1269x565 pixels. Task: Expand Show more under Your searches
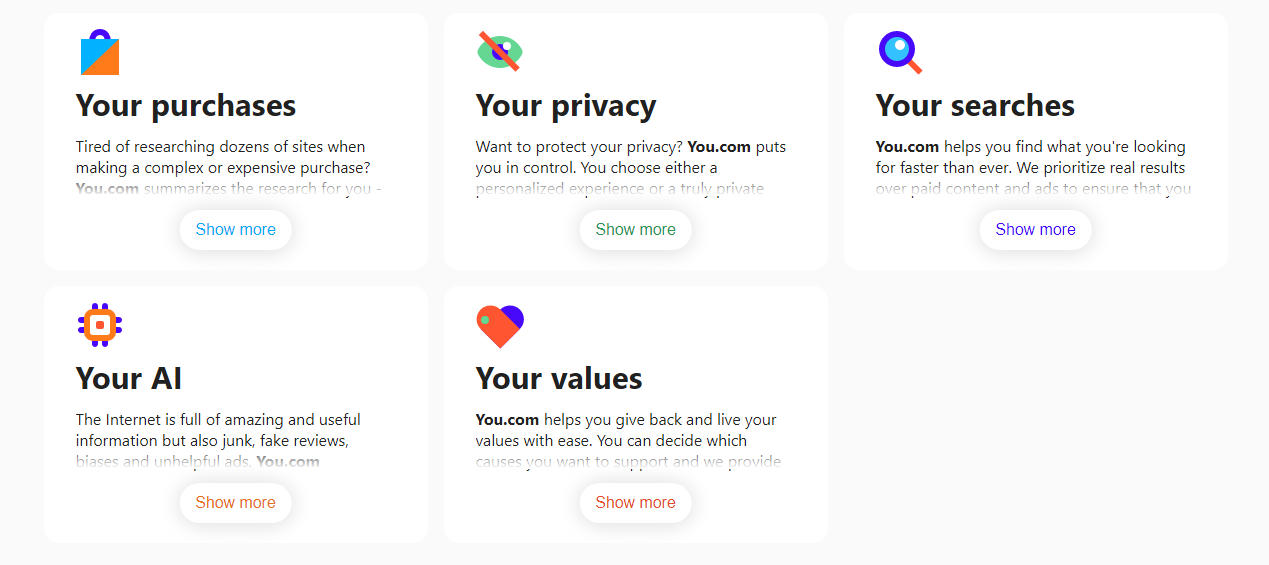point(1035,230)
